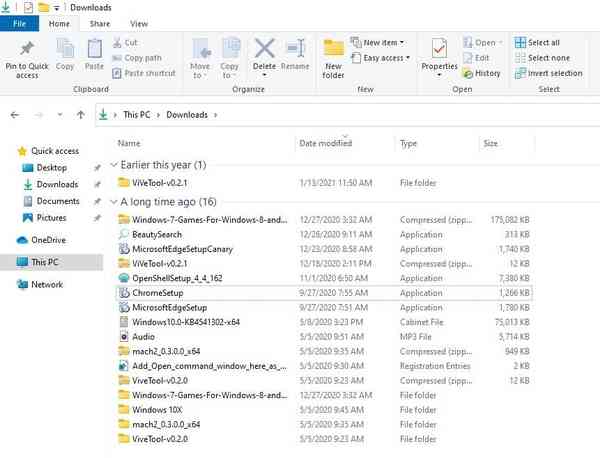Select Quick access in navigation pane
The image size is (600, 458).
(48, 151)
